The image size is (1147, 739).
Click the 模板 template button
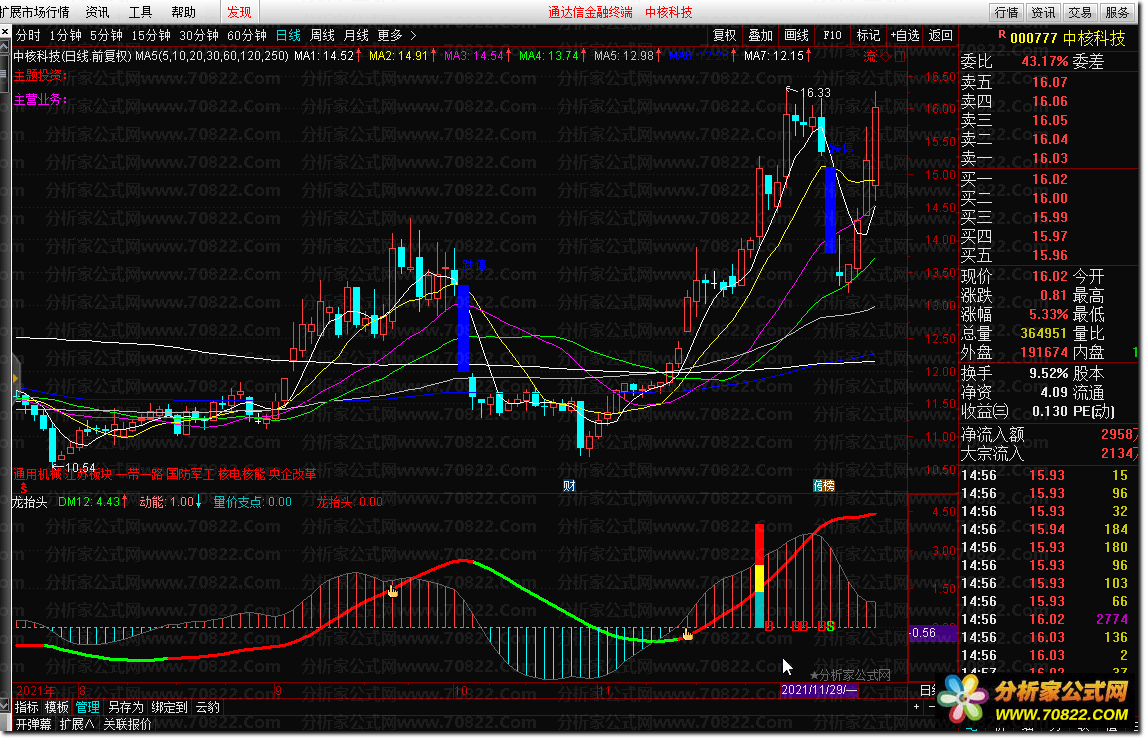(x=57, y=708)
